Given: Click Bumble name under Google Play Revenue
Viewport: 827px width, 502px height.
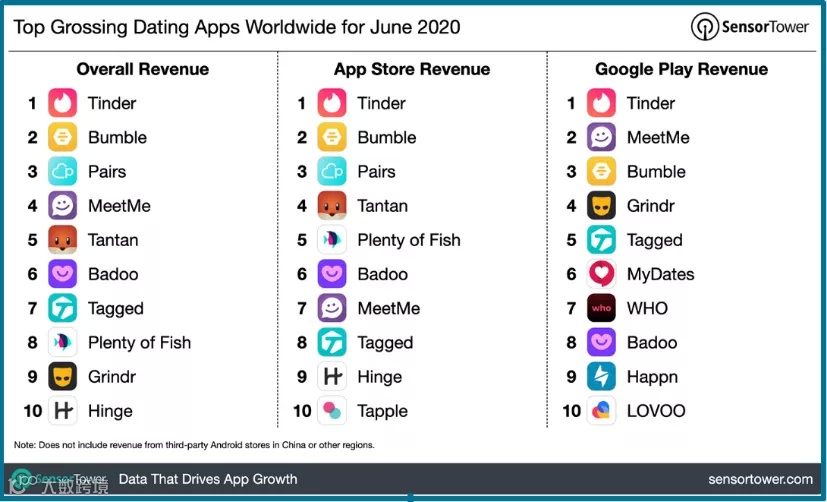Looking at the screenshot, I should [x=656, y=171].
